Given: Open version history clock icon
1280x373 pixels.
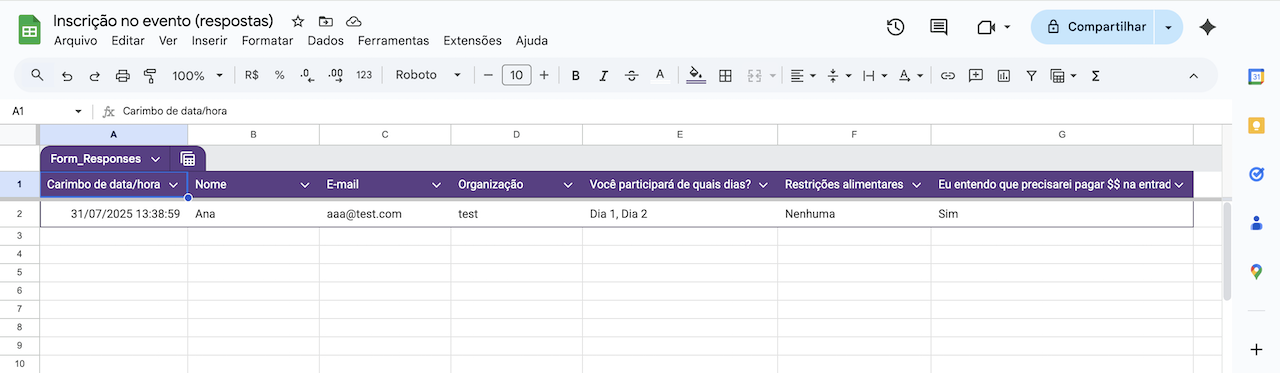Looking at the screenshot, I should [x=896, y=27].
